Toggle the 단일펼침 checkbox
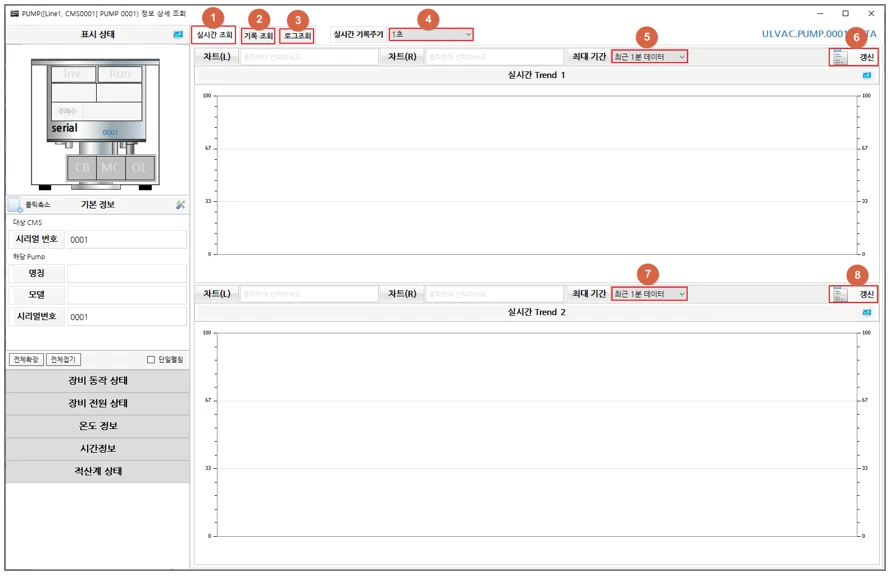Image resolution: width=892 pixels, height=576 pixels. pos(151,359)
